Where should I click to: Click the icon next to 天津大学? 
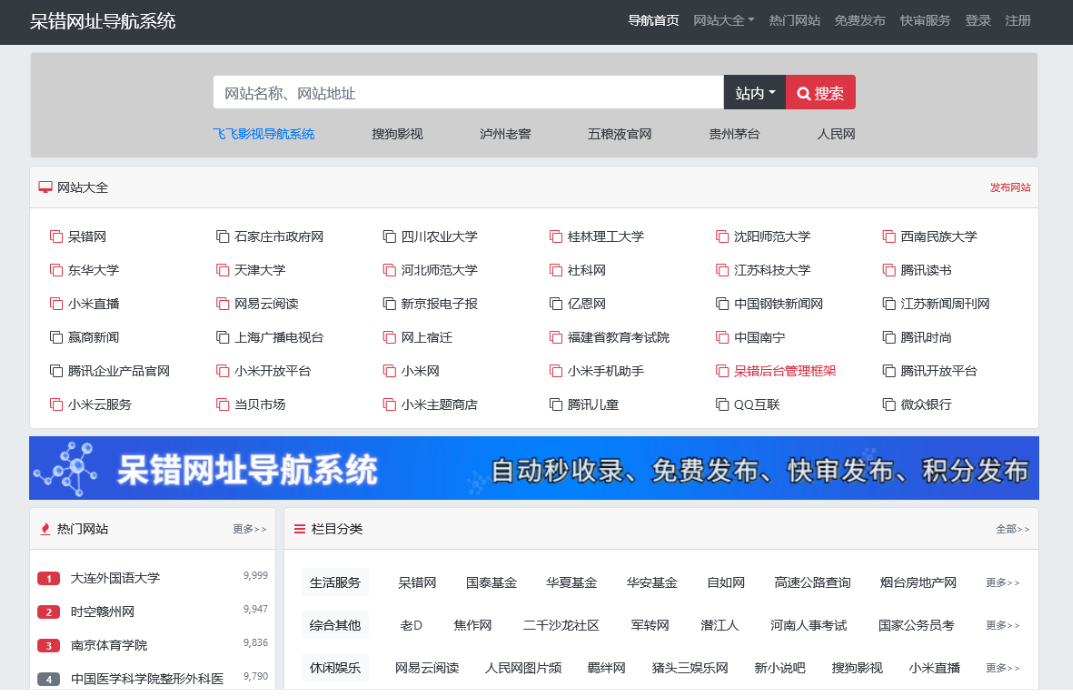222,270
